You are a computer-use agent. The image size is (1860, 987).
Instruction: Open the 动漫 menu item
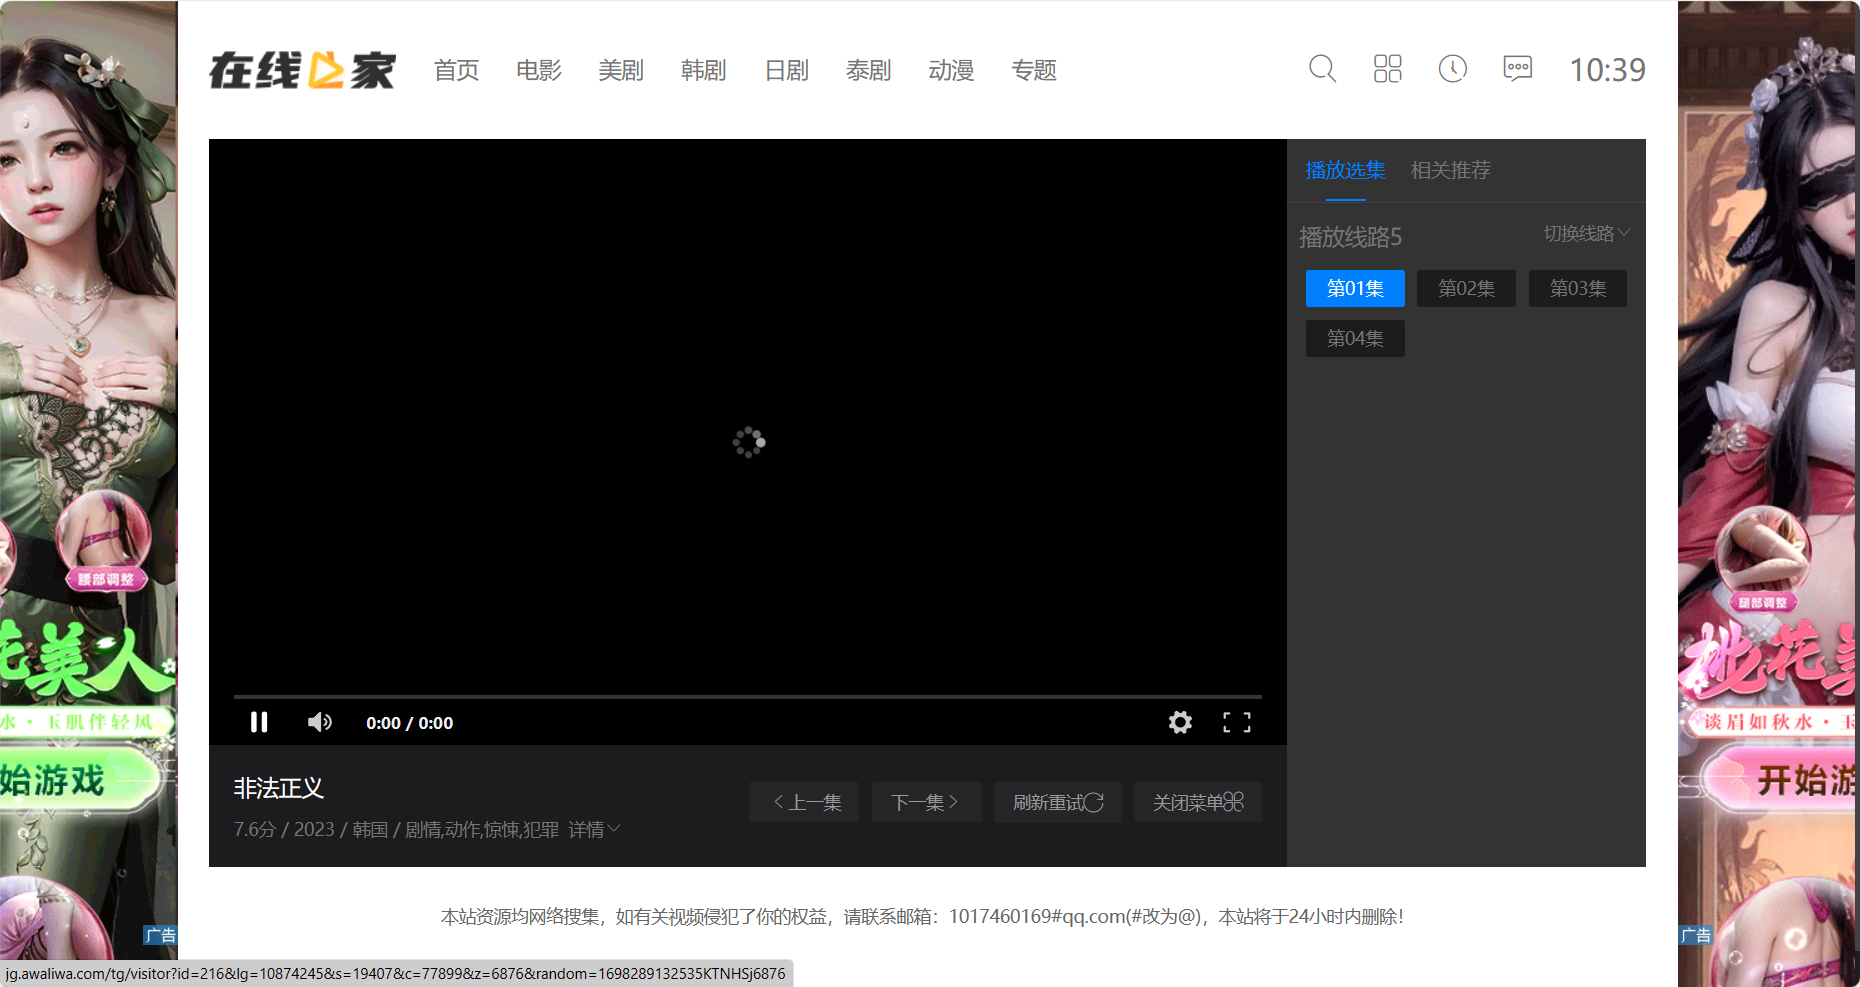[x=950, y=71]
